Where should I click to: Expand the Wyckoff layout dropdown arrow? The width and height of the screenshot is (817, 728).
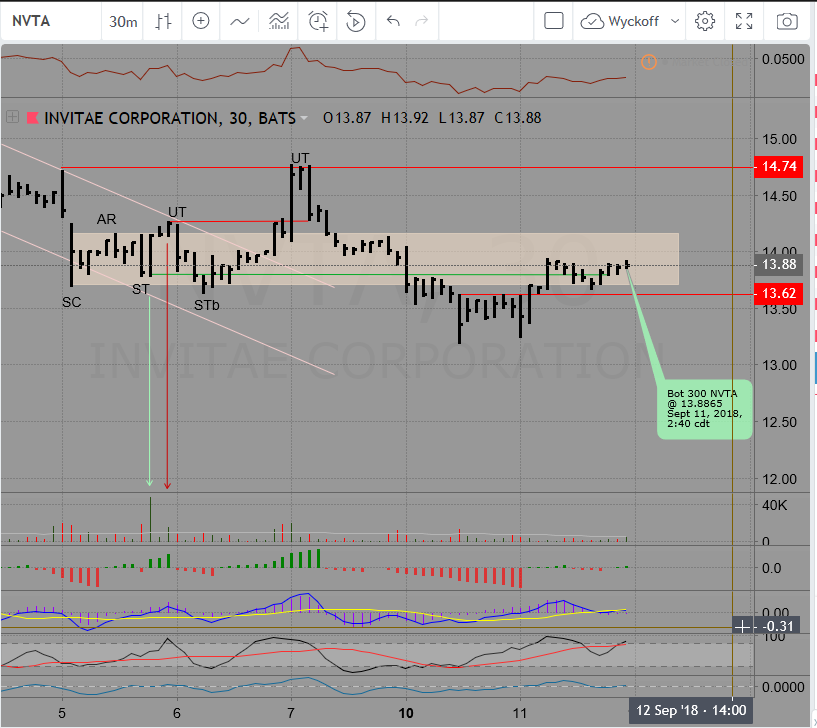[x=675, y=21]
